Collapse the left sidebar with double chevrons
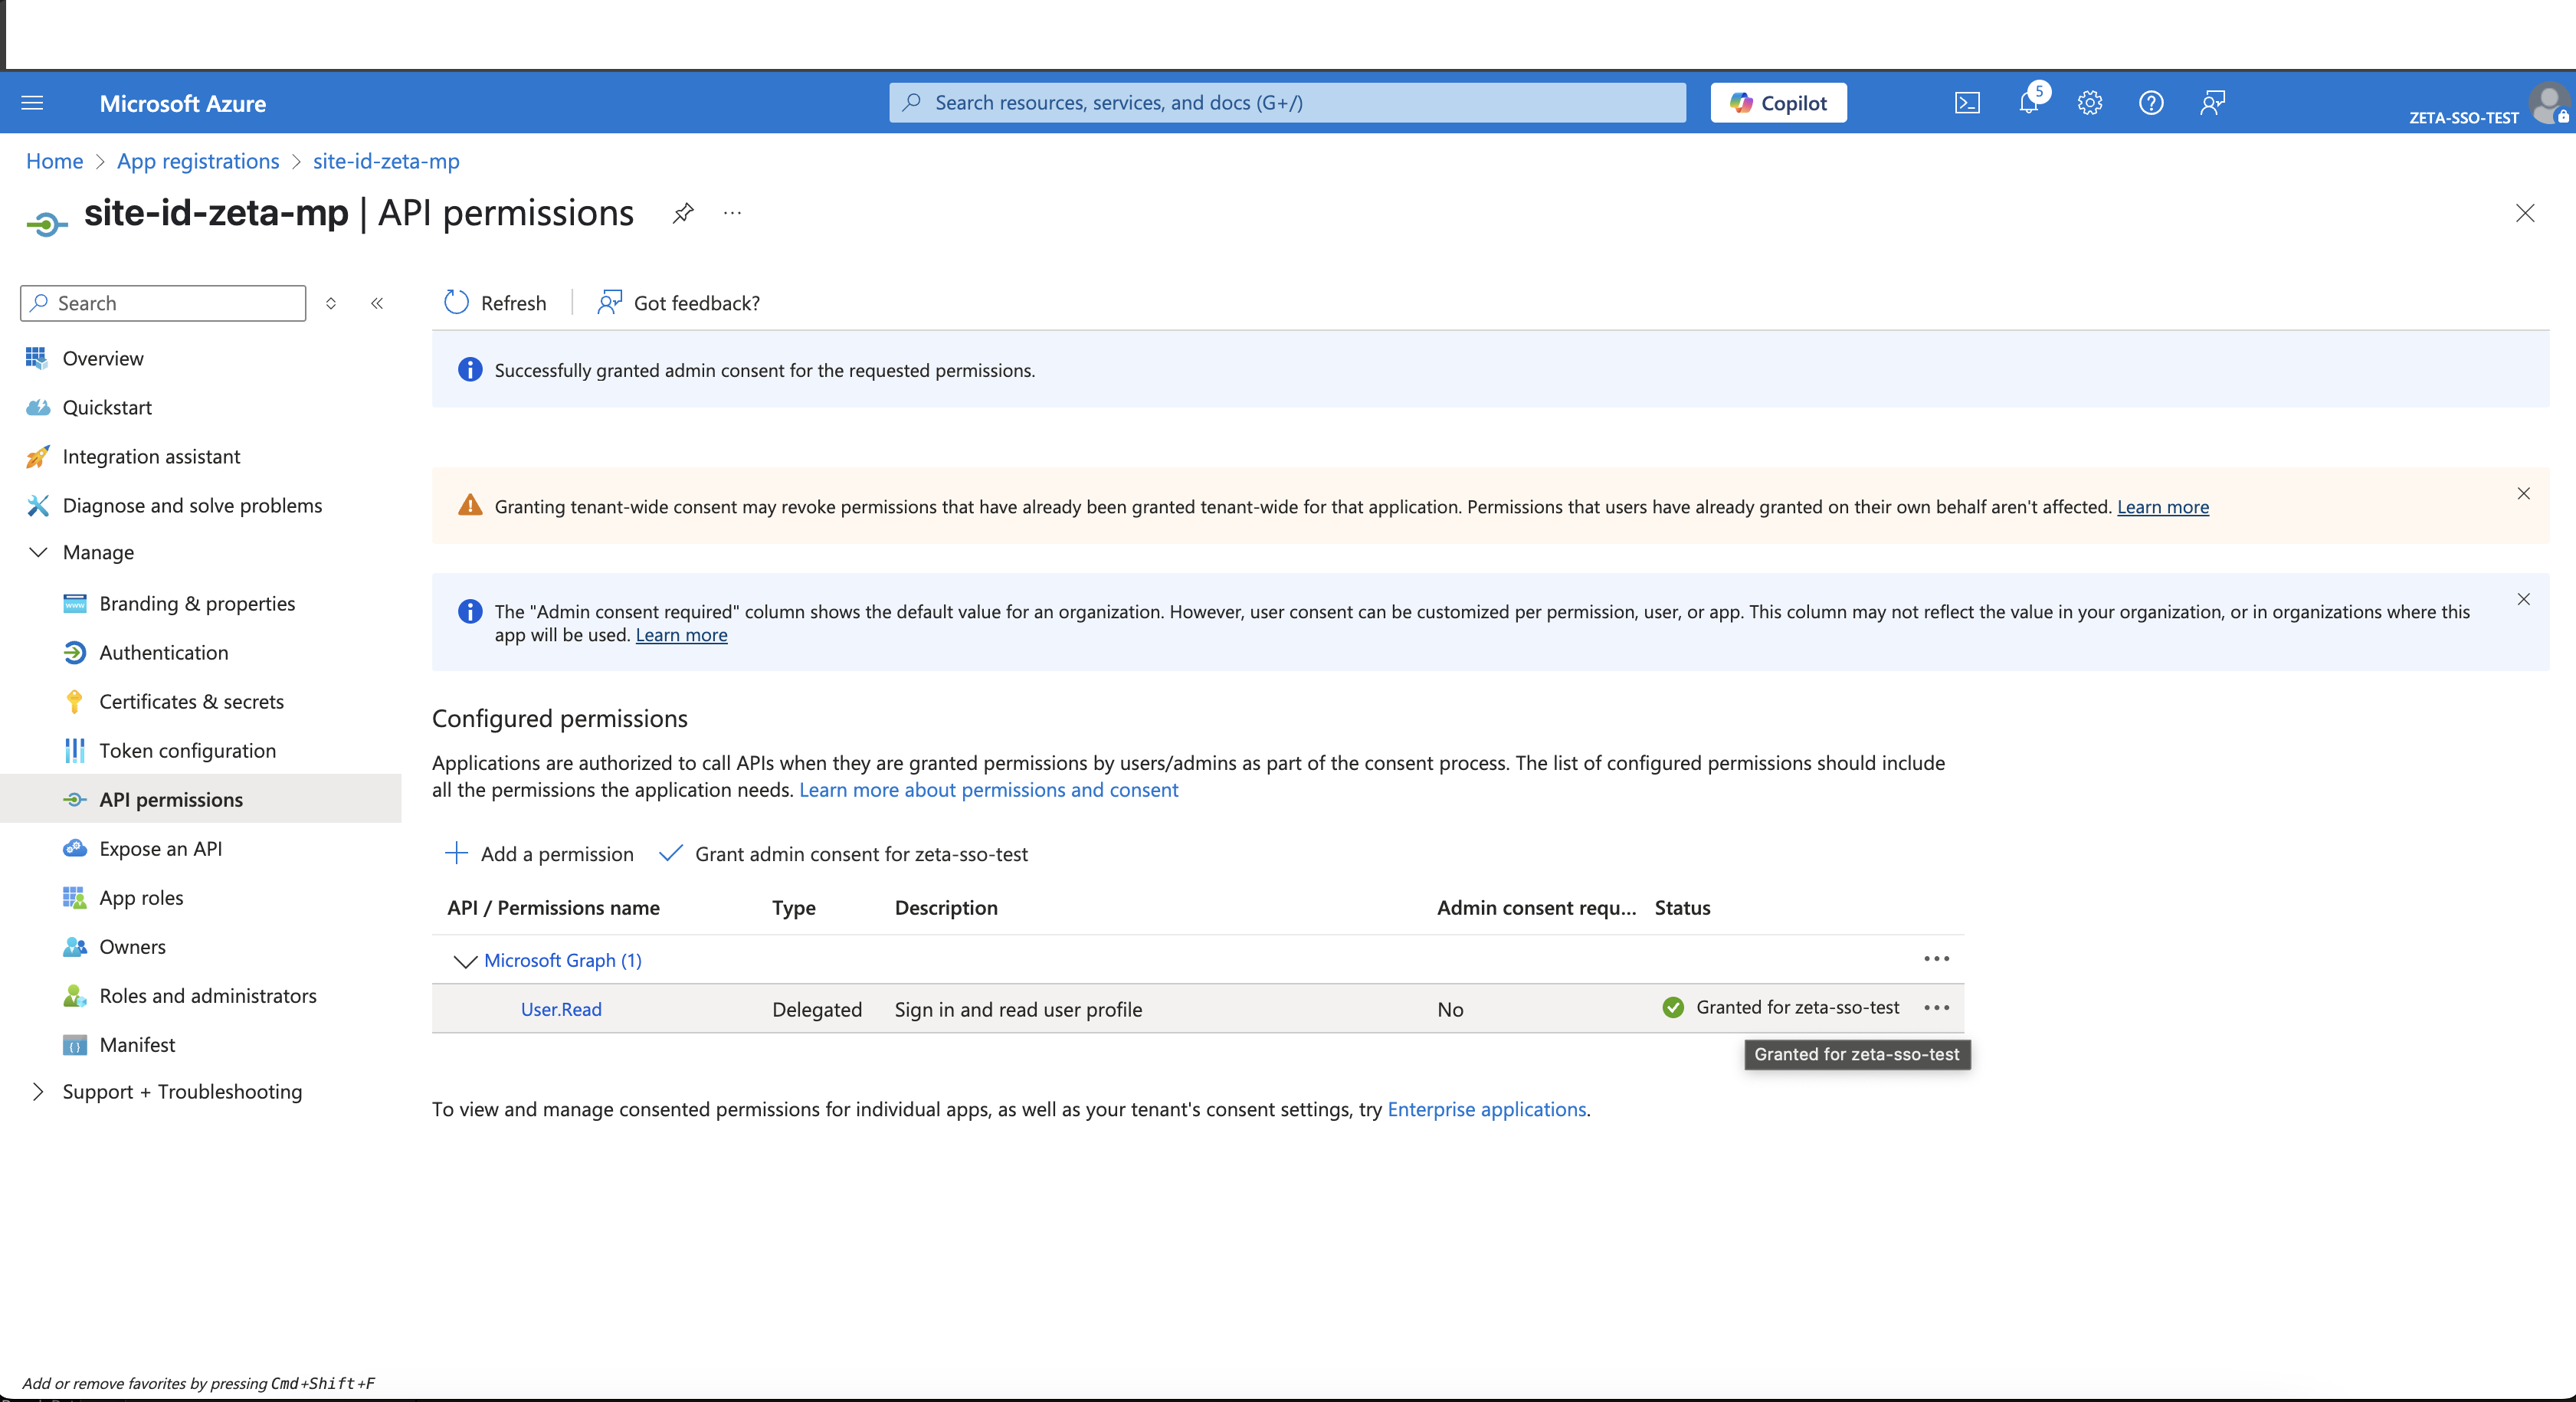This screenshot has height=1402, width=2576. [377, 304]
